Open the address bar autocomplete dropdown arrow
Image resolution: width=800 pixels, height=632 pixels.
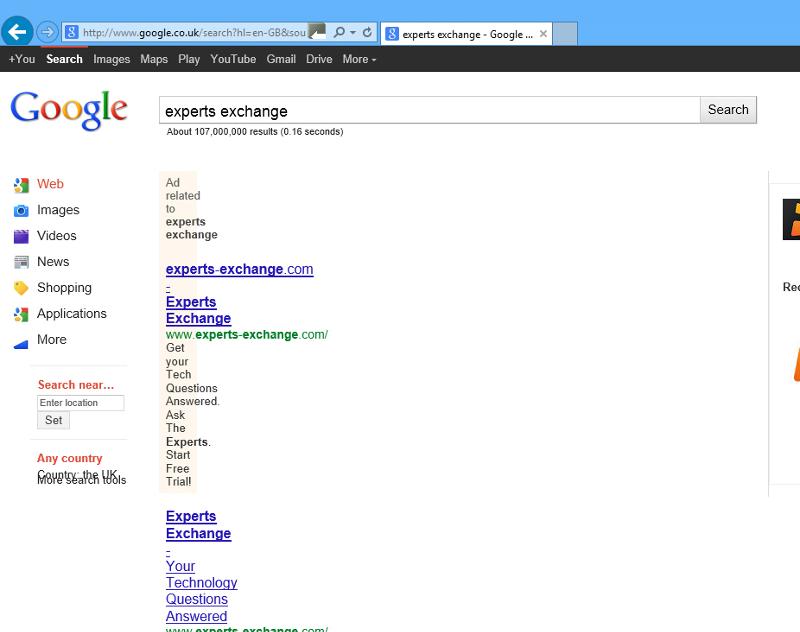tap(353, 32)
